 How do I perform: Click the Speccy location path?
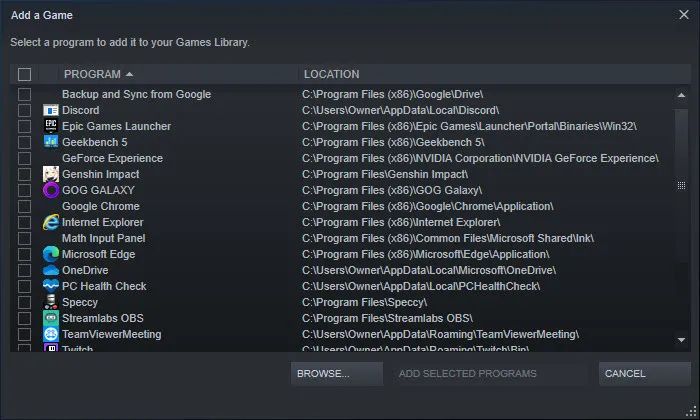coord(364,303)
